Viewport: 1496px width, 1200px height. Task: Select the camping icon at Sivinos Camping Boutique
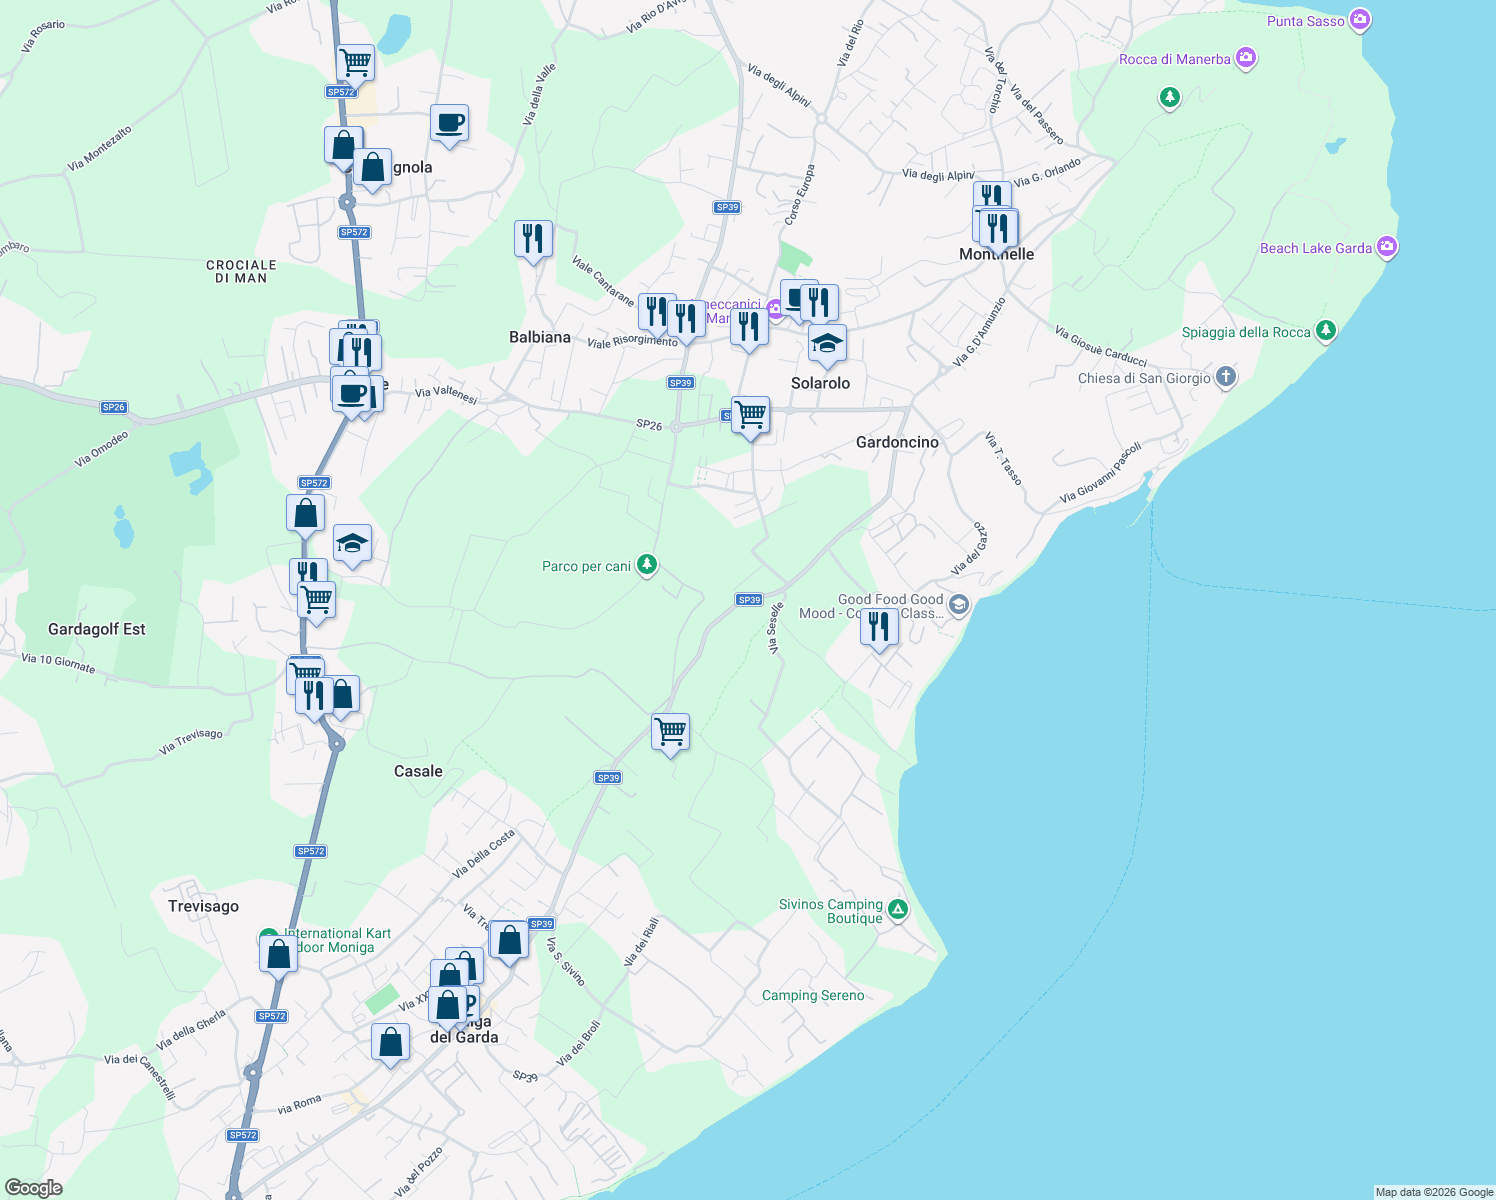tap(897, 911)
